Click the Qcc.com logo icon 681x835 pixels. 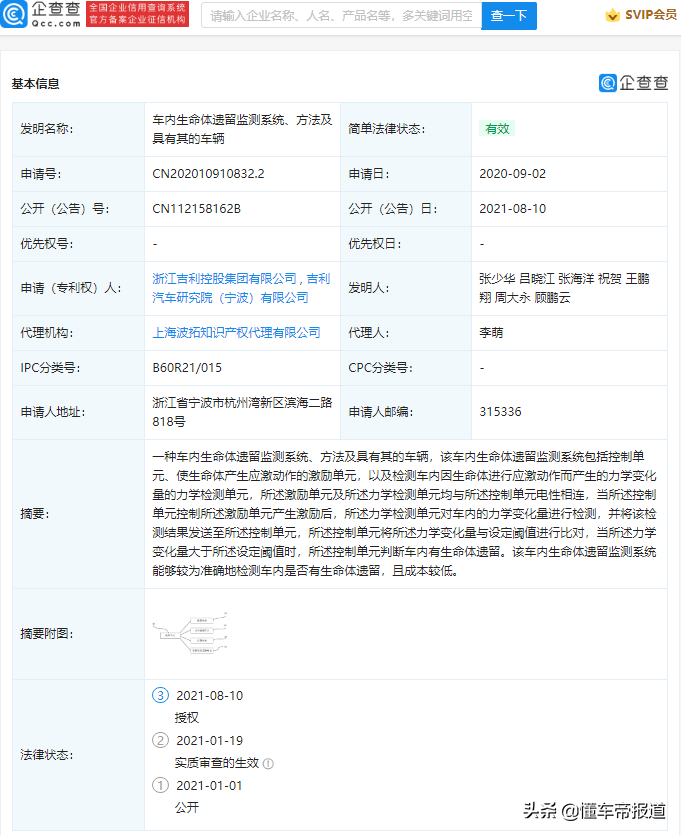click(14, 14)
